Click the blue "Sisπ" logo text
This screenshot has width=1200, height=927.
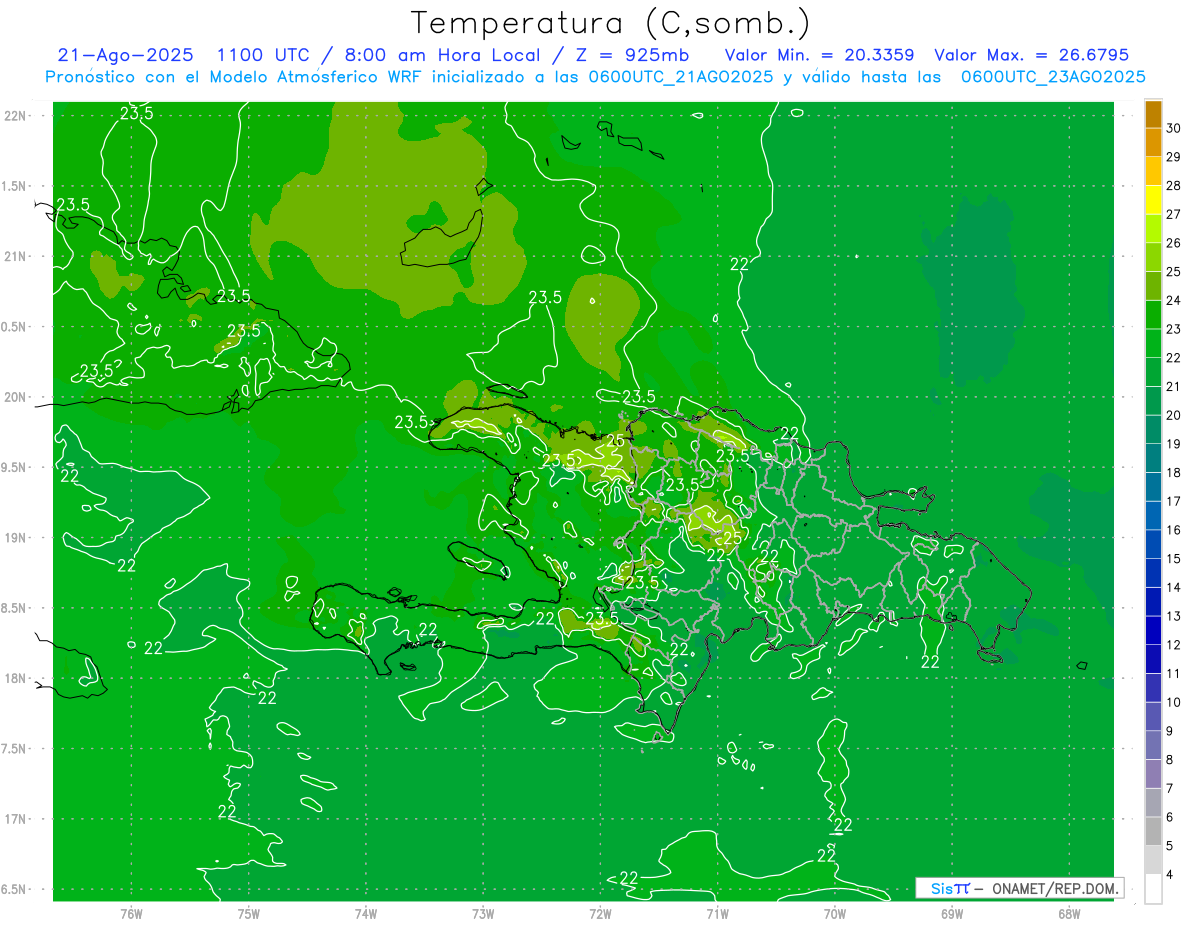point(950,888)
